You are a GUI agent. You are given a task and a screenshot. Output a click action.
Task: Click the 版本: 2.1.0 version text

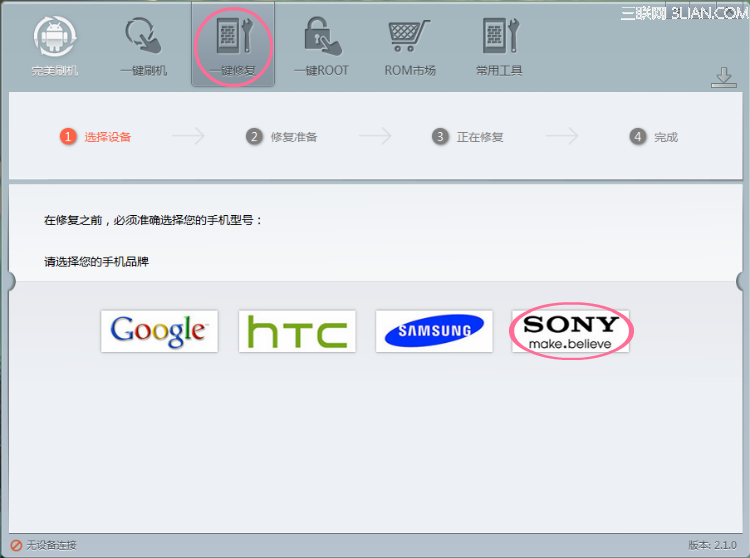click(x=712, y=545)
